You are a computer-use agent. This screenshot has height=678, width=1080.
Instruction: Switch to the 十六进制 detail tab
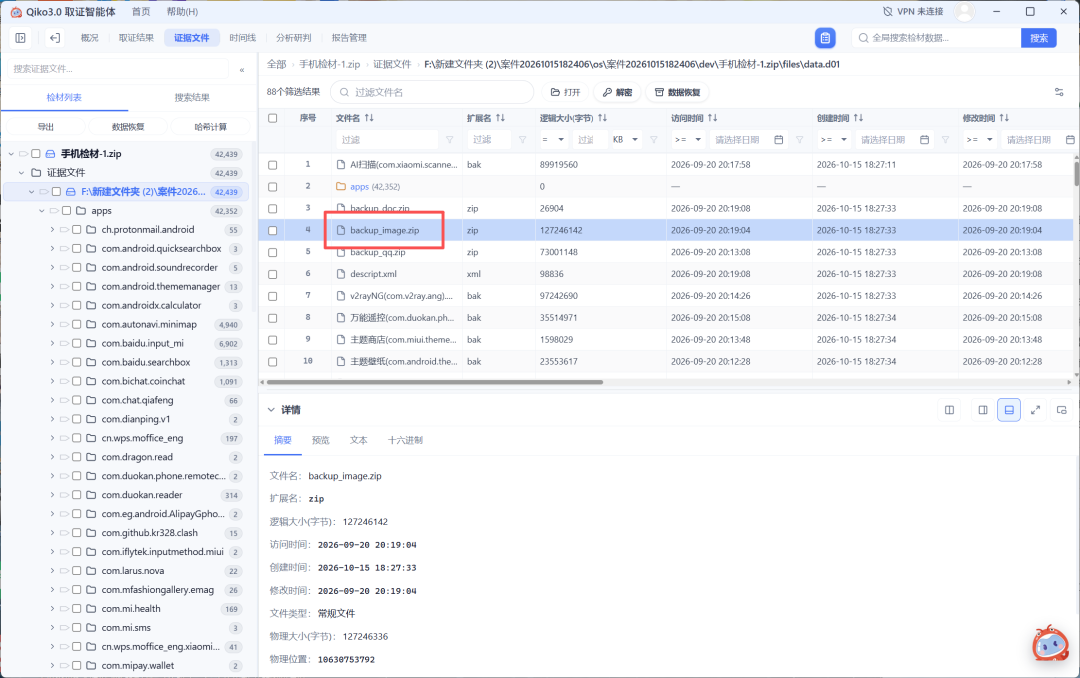pos(405,440)
